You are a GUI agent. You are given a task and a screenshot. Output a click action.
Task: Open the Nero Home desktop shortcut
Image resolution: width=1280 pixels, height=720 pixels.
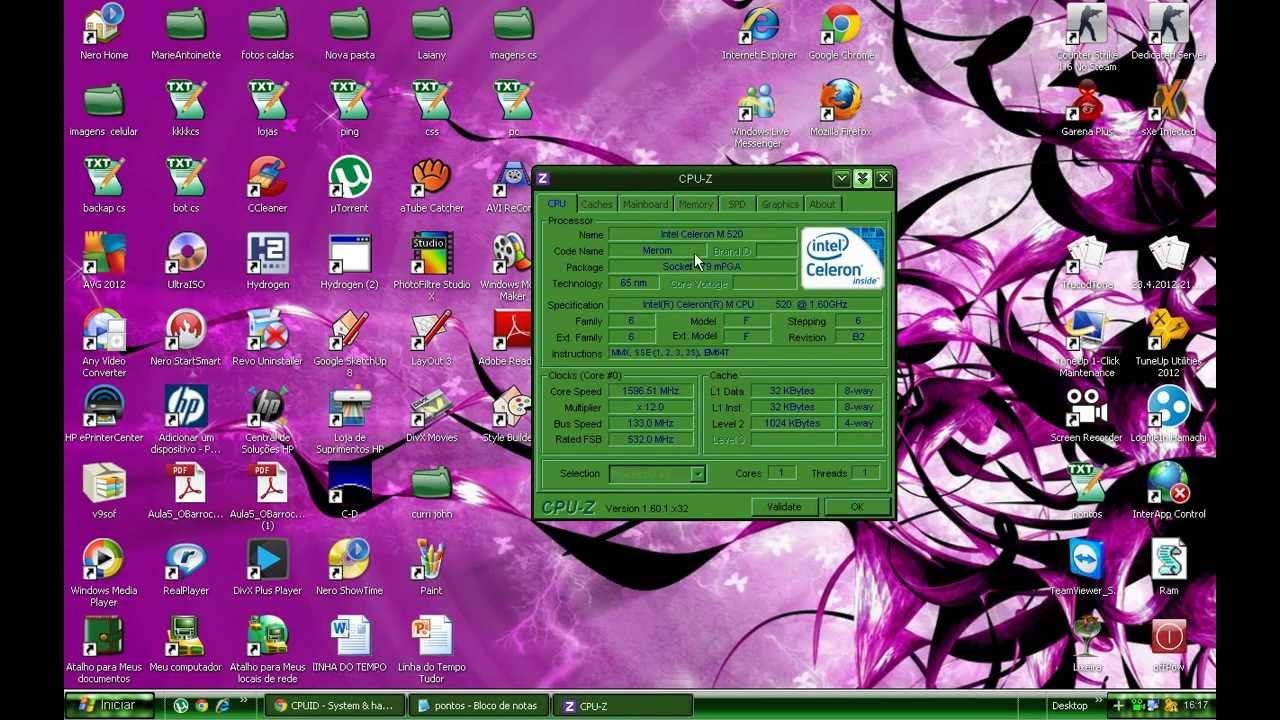point(104,33)
